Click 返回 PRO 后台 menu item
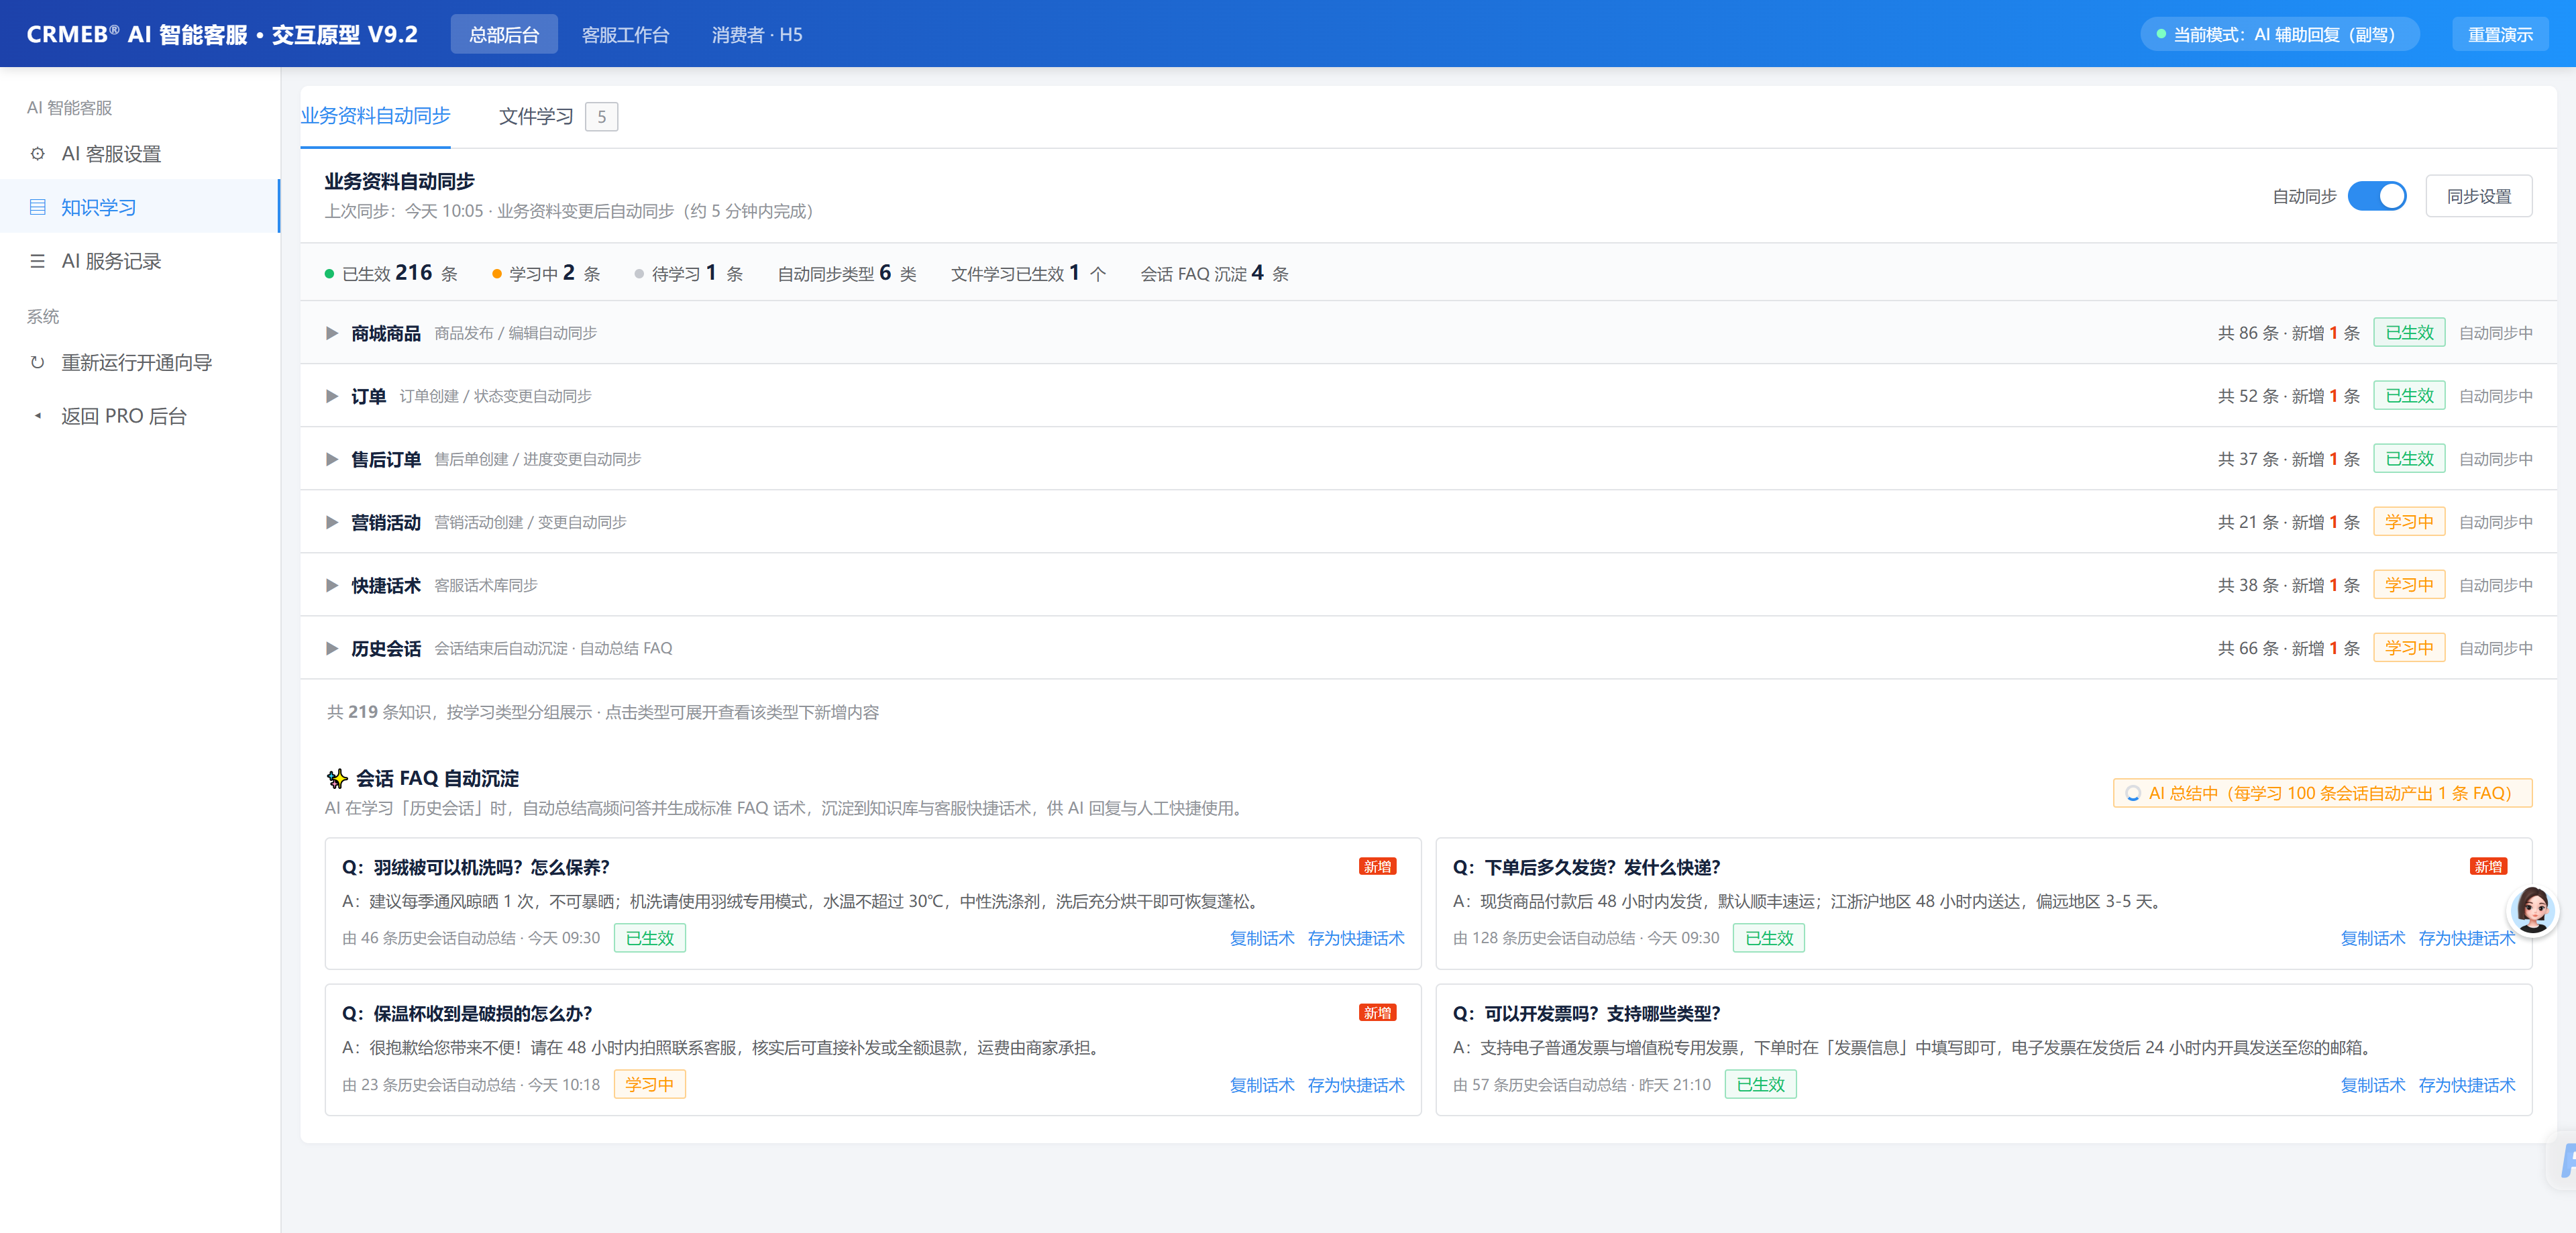 140,416
